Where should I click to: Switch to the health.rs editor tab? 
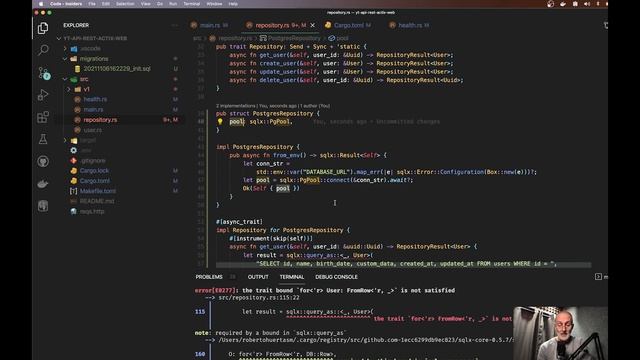pos(409,25)
